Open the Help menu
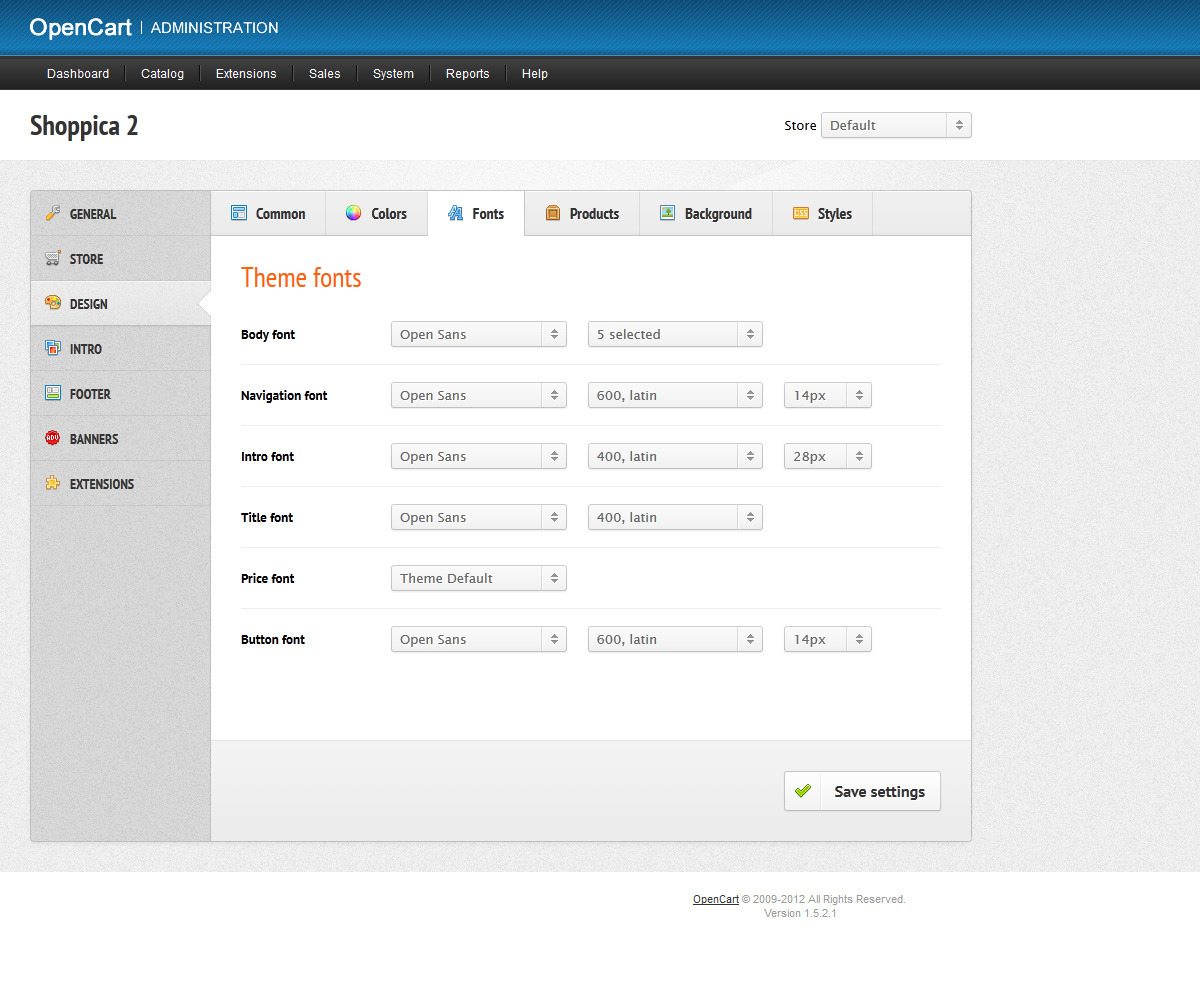 point(535,73)
